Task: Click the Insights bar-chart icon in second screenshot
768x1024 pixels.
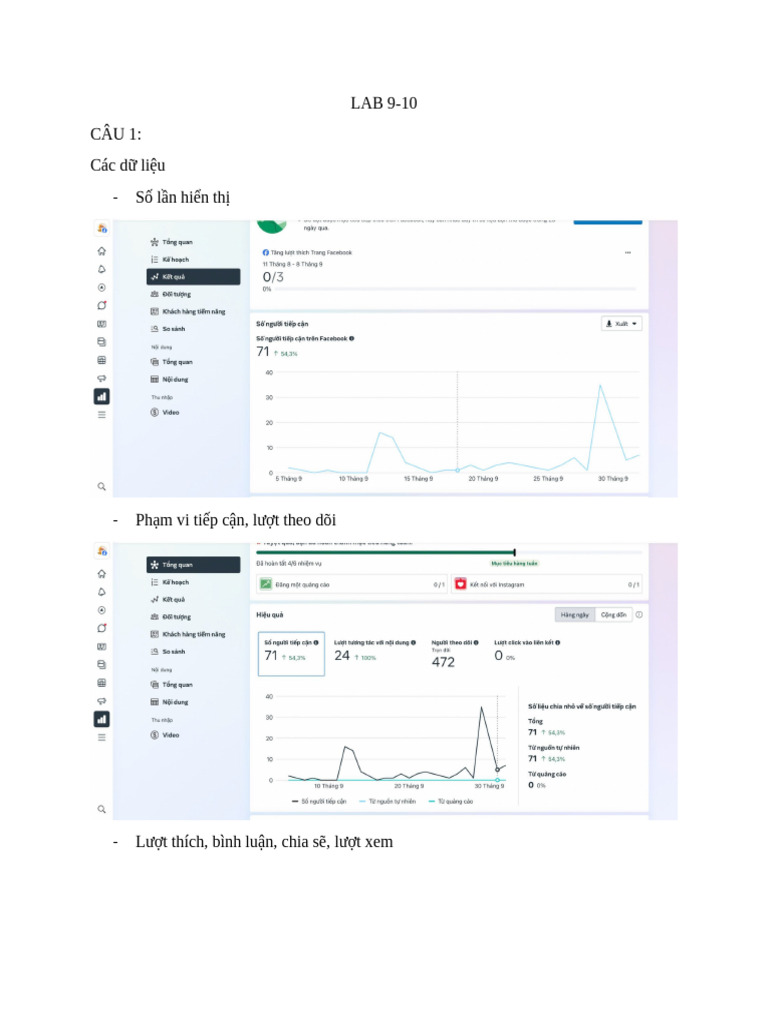Action: tap(101, 719)
